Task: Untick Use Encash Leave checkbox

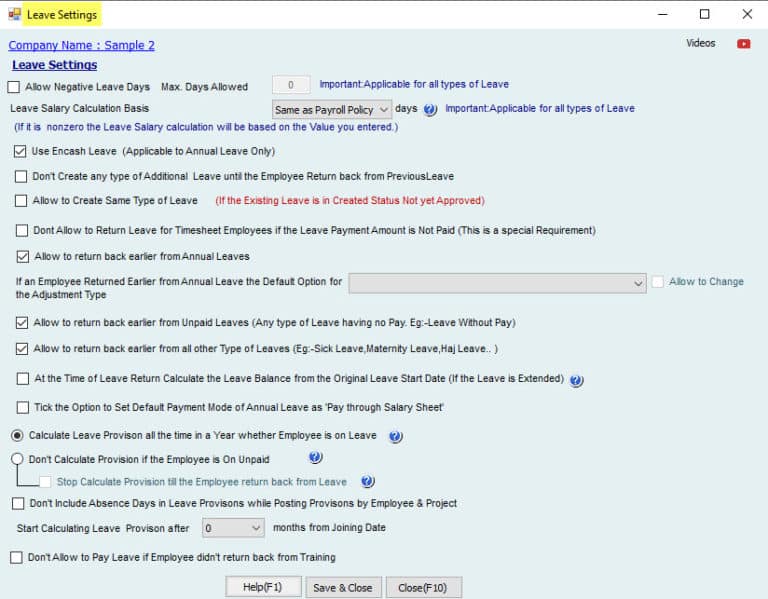Action: click(20, 151)
